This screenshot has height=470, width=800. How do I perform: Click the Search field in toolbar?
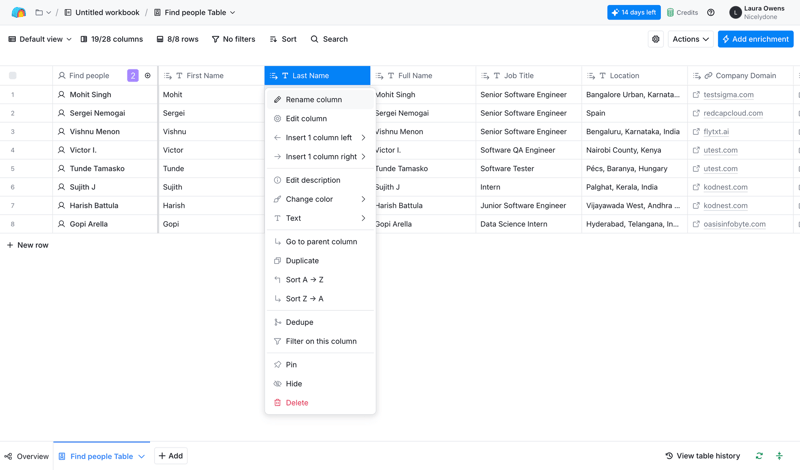click(329, 39)
